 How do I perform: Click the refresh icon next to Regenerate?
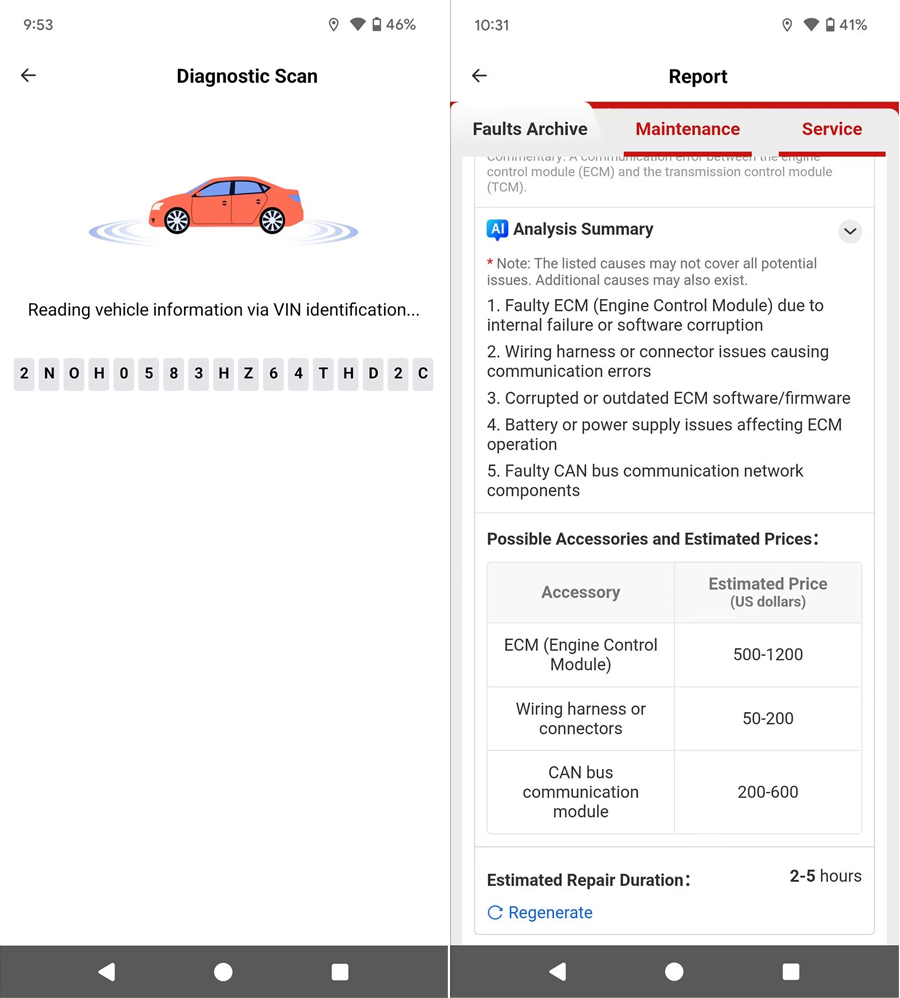pos(495,912)
